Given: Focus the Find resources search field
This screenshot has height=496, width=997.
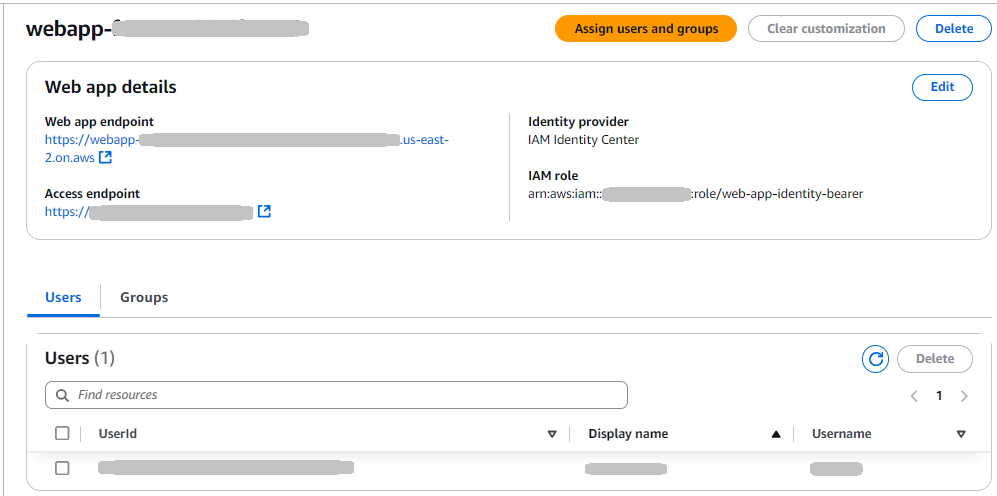Looking at the screenshot, I should click(x=340, y=395).
